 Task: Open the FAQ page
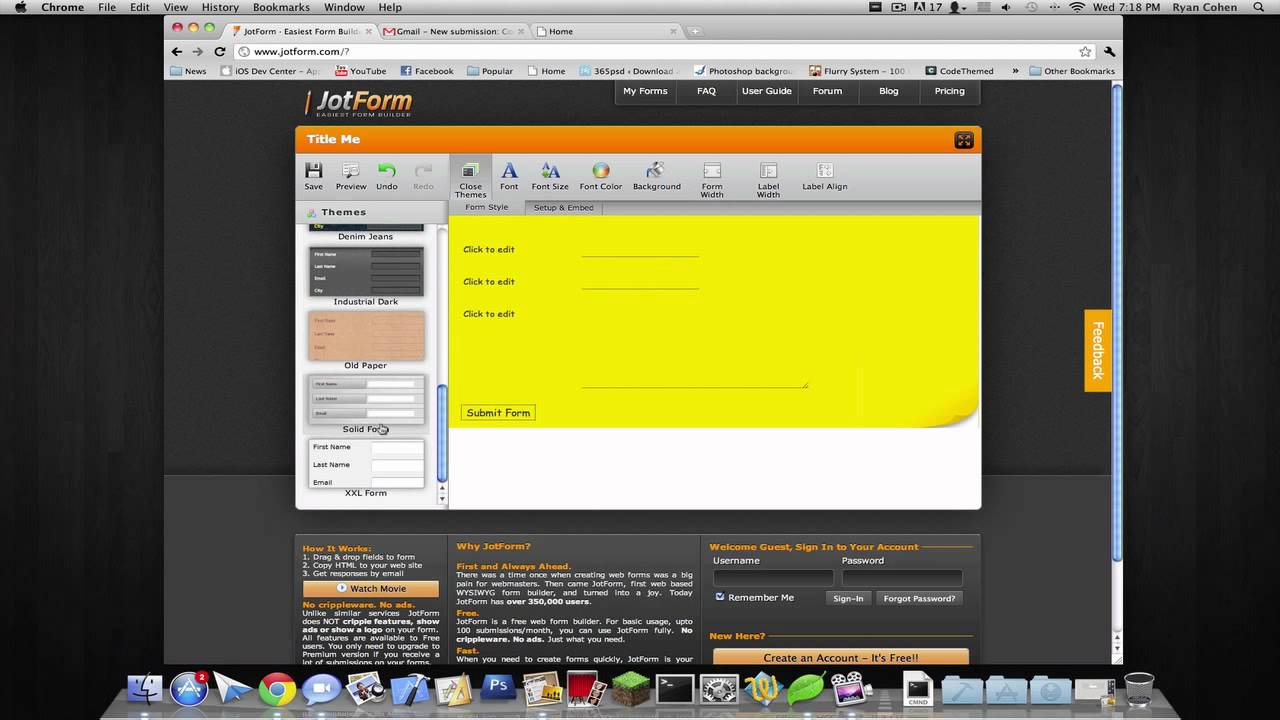(706, 91)
